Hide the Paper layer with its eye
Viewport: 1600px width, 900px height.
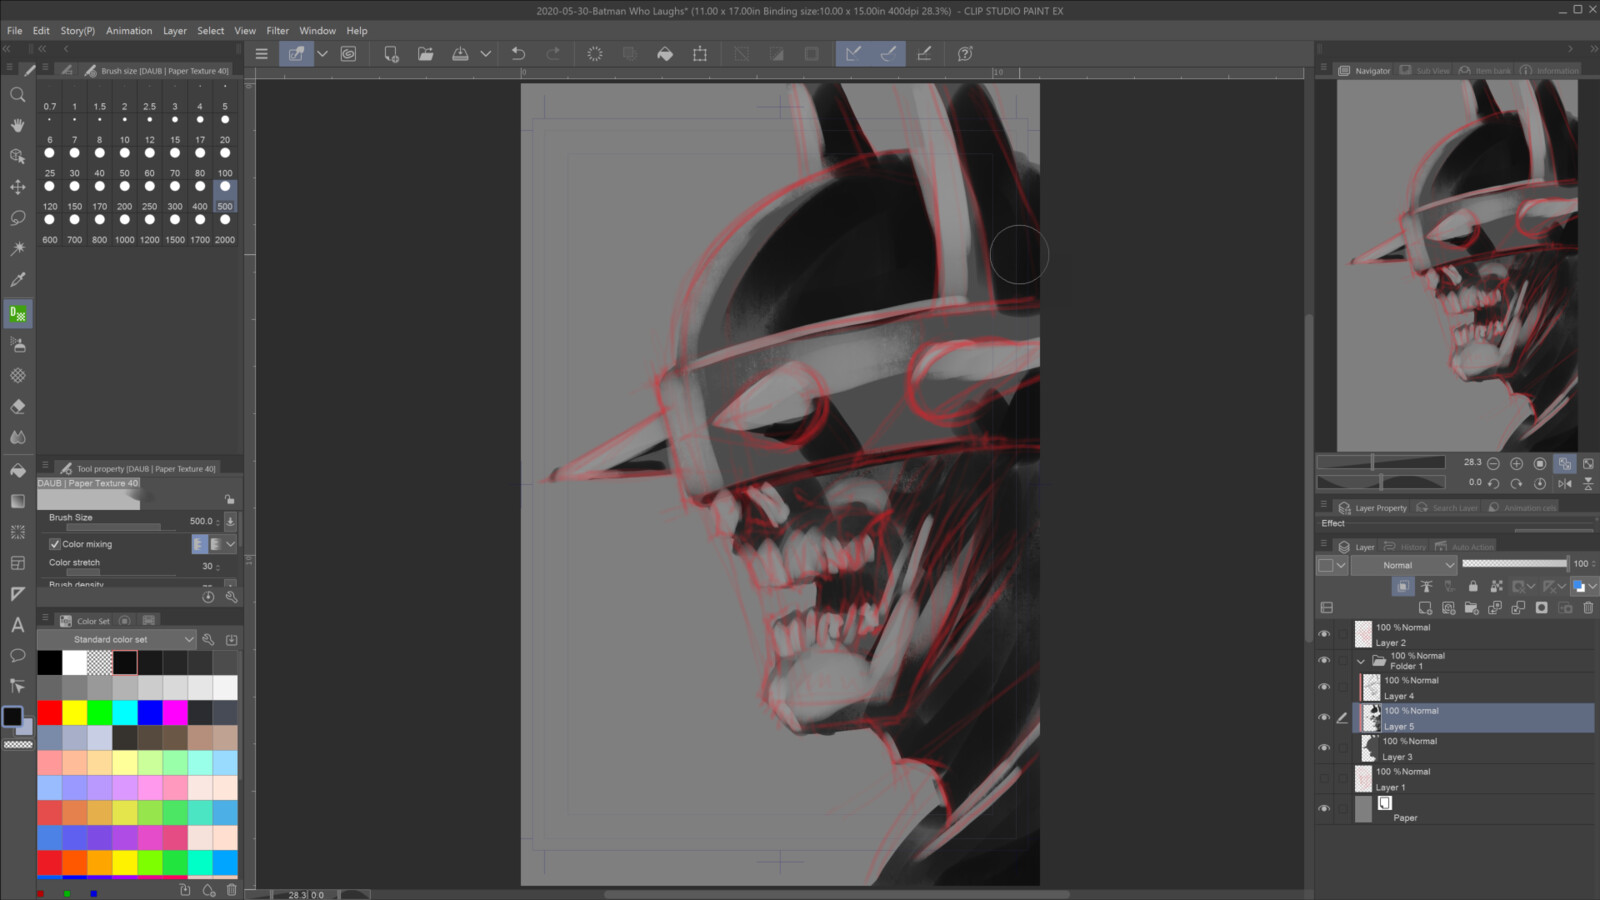pyautogui.click(x=1324, y=808)
